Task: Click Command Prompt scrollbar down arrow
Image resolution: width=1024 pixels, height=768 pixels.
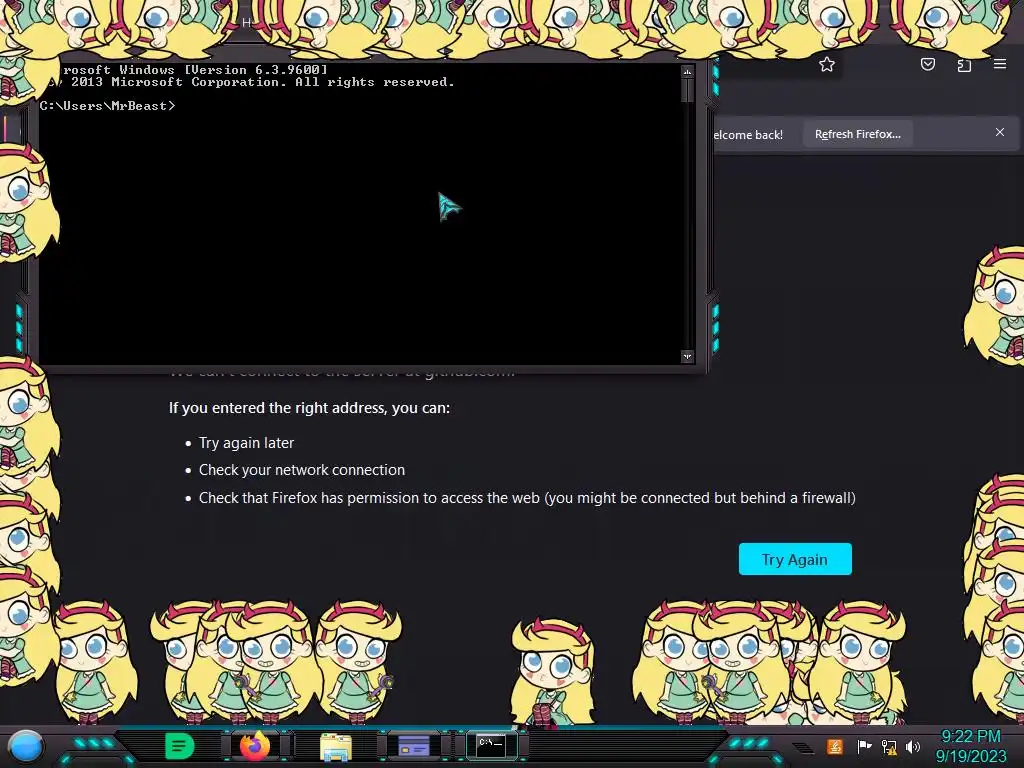Action: [x=687, y=356]
